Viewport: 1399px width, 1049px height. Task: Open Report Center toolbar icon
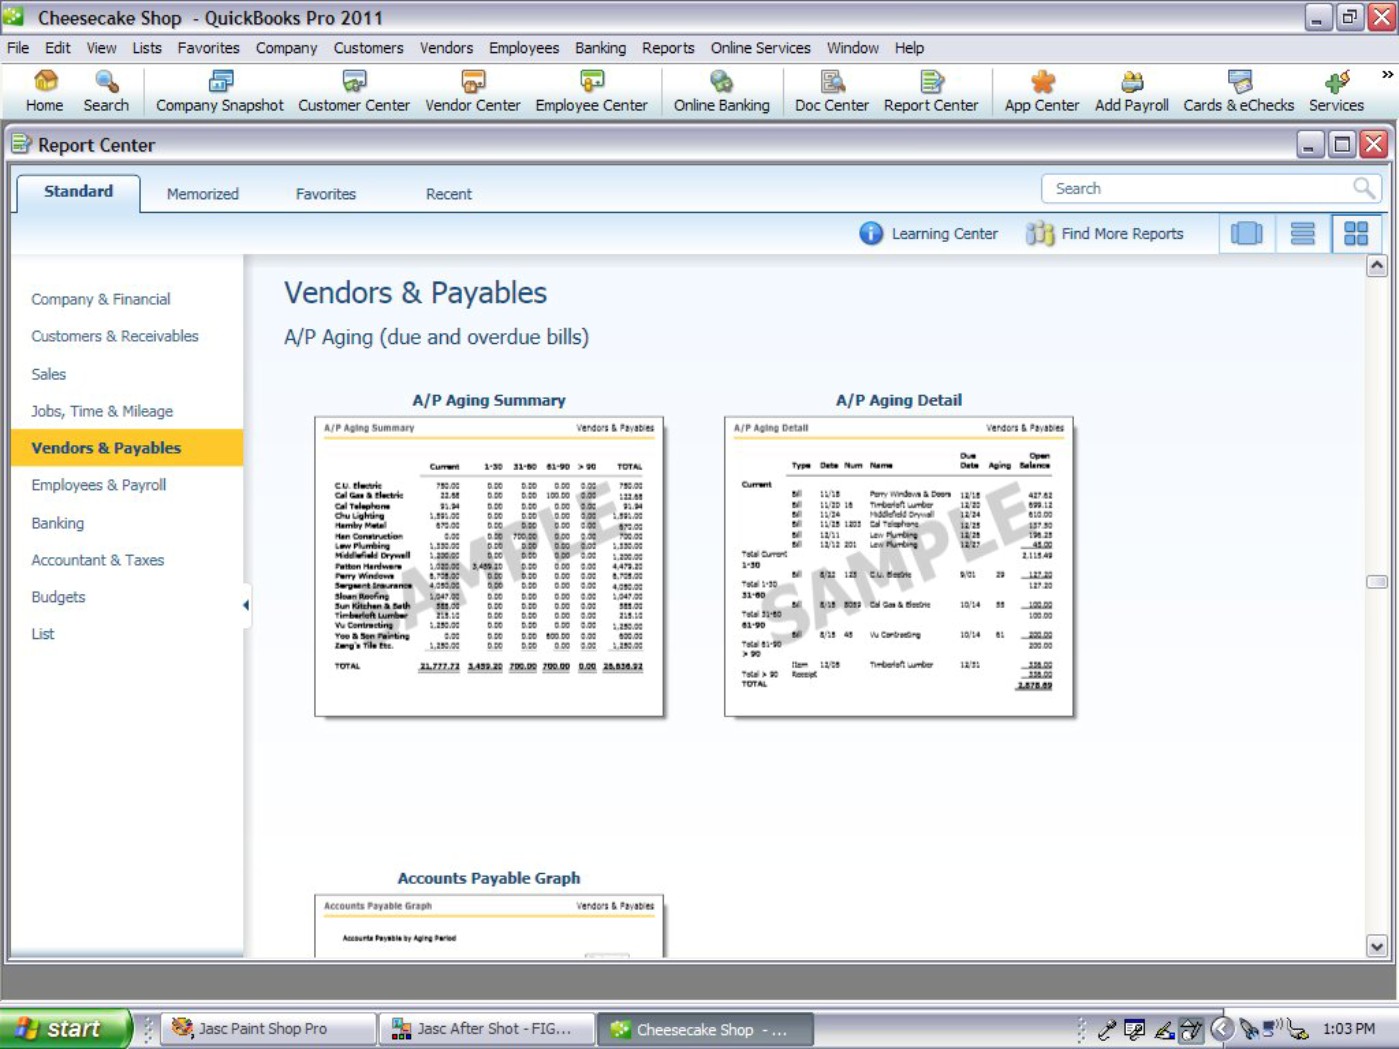pos(931,91)
